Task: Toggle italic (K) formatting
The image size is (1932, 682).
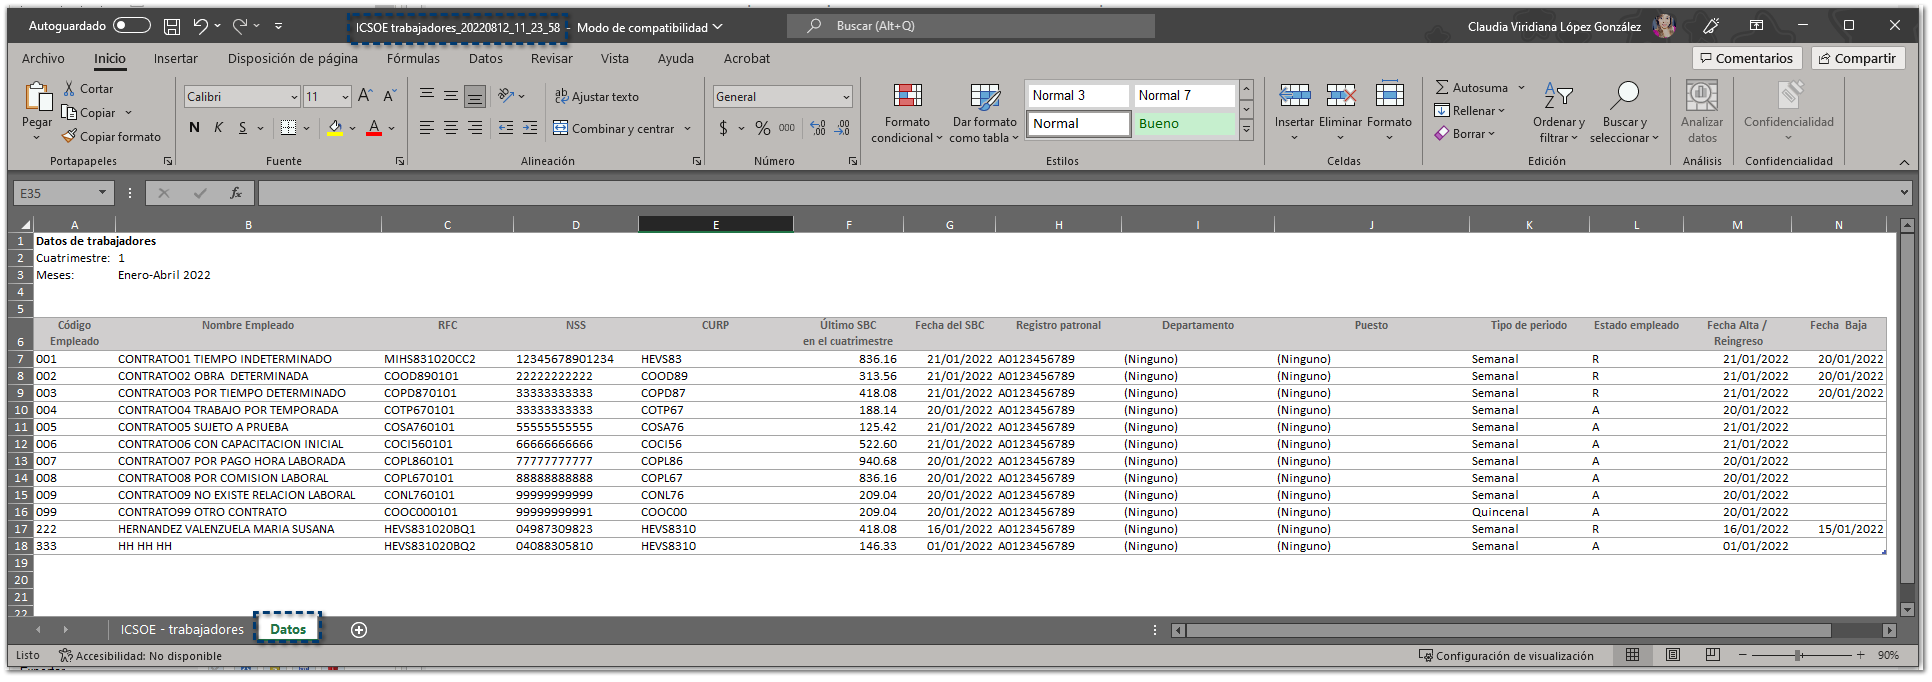Action: pos(218,128)
